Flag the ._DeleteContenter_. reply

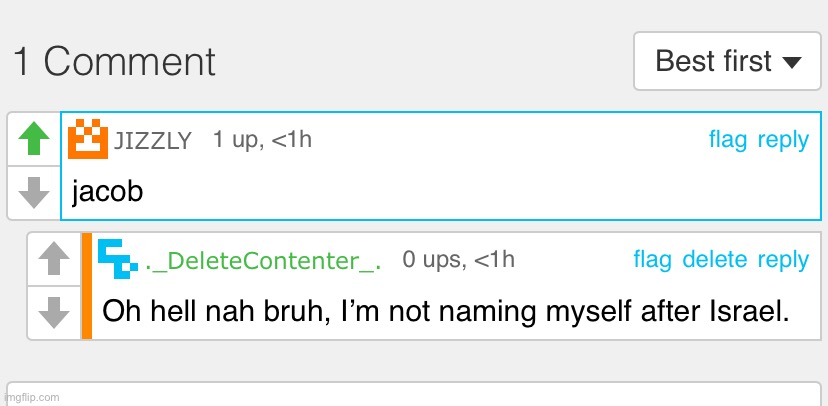click(653, 259)
